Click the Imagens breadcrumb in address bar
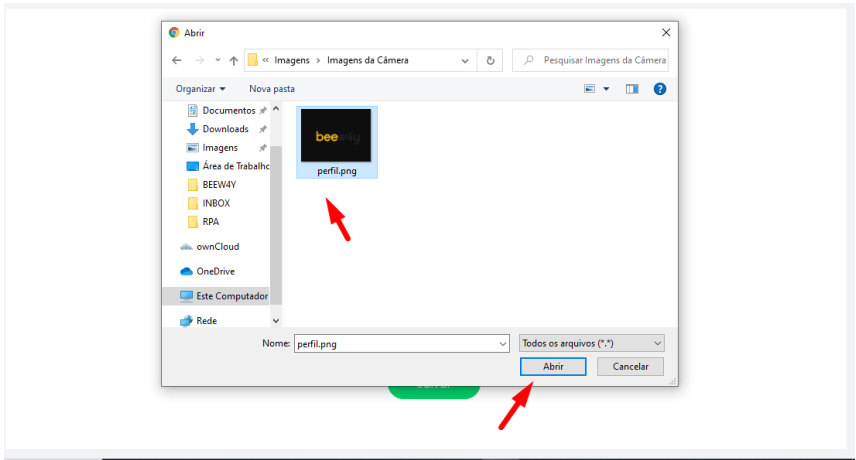This screenshot has height=460, width=856. 292,60
